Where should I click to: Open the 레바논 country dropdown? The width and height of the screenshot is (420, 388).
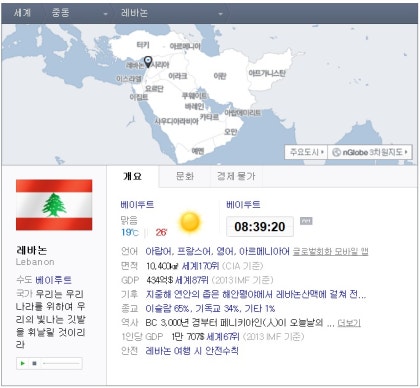point(171,13)
